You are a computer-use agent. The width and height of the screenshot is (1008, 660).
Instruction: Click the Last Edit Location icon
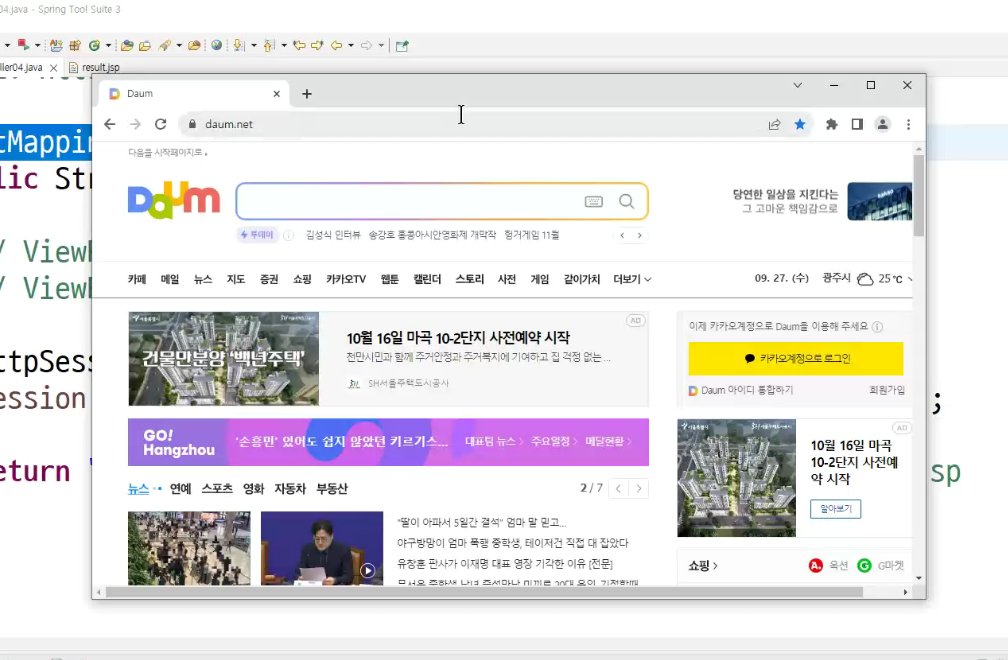299,46
